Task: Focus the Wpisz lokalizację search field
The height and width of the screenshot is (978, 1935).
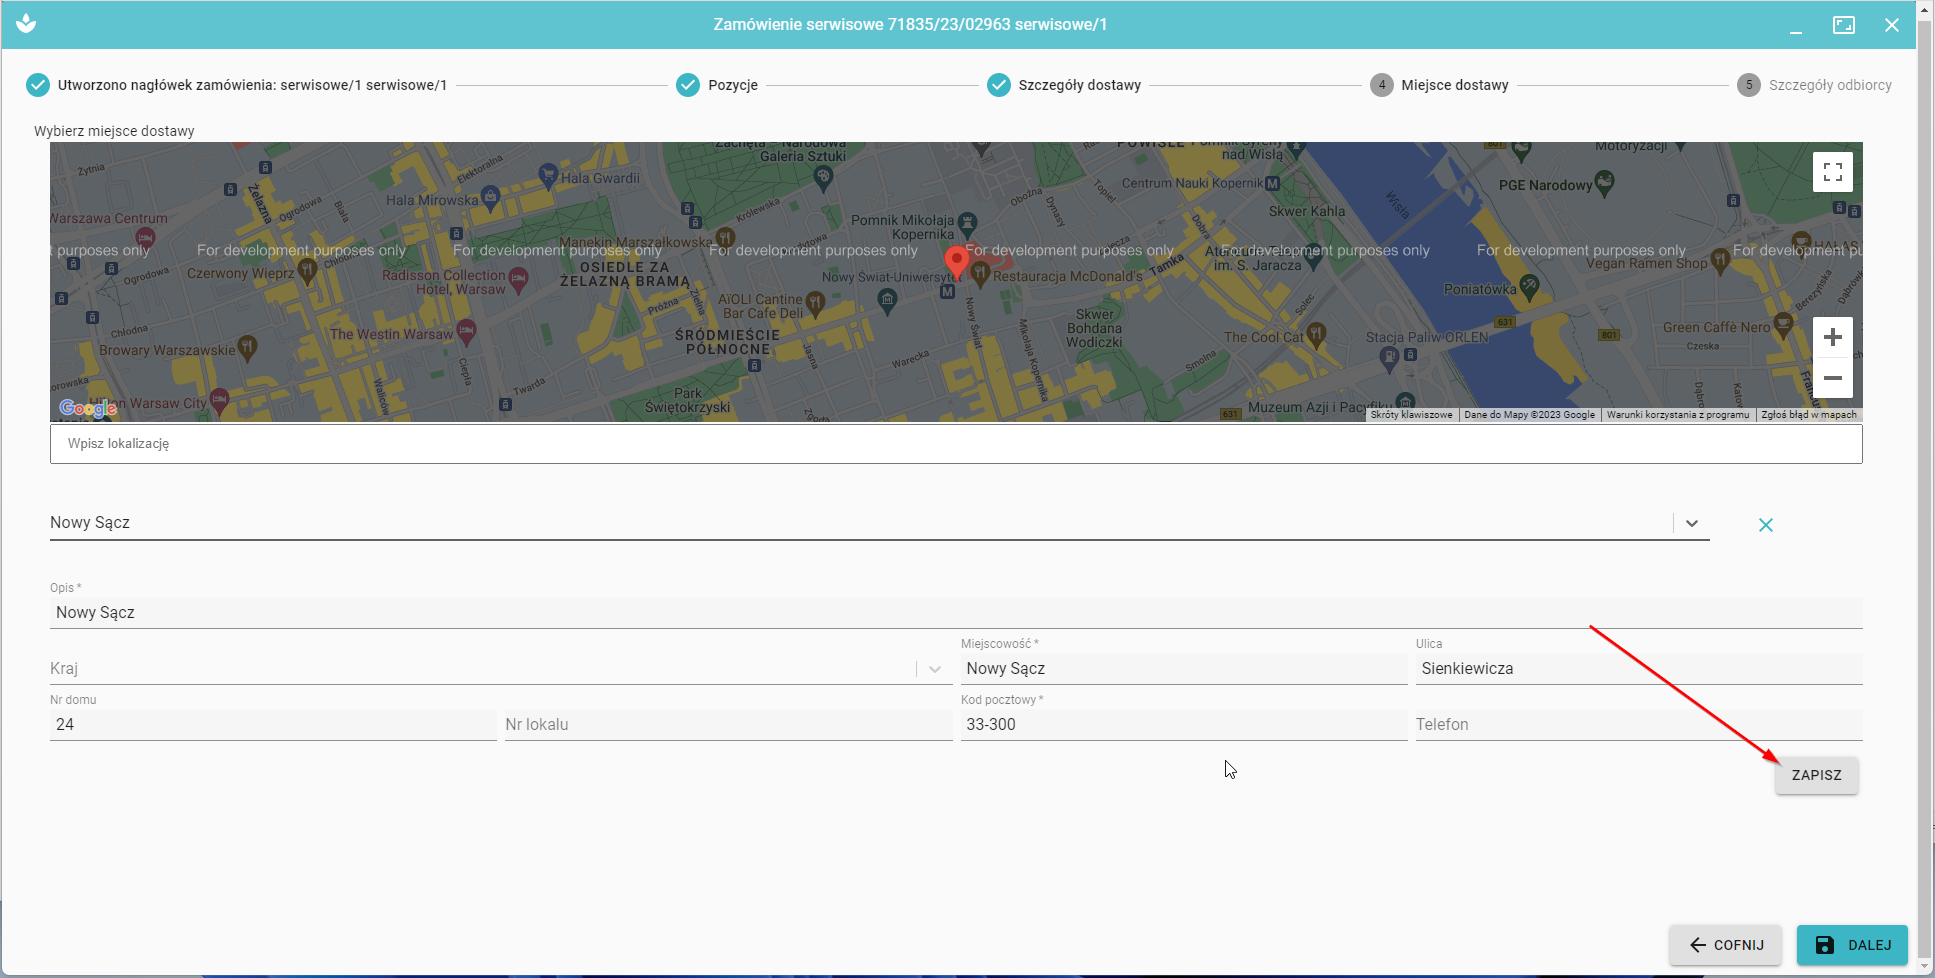Action: tap(955, 444)
